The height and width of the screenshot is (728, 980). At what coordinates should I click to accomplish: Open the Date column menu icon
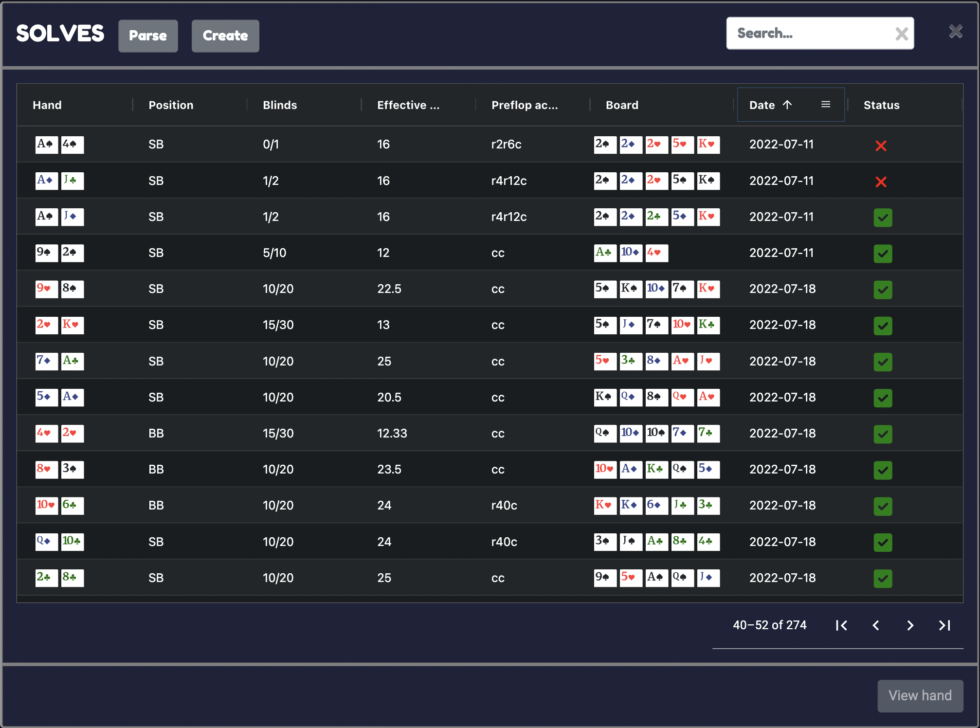click(x=825, y=105)
